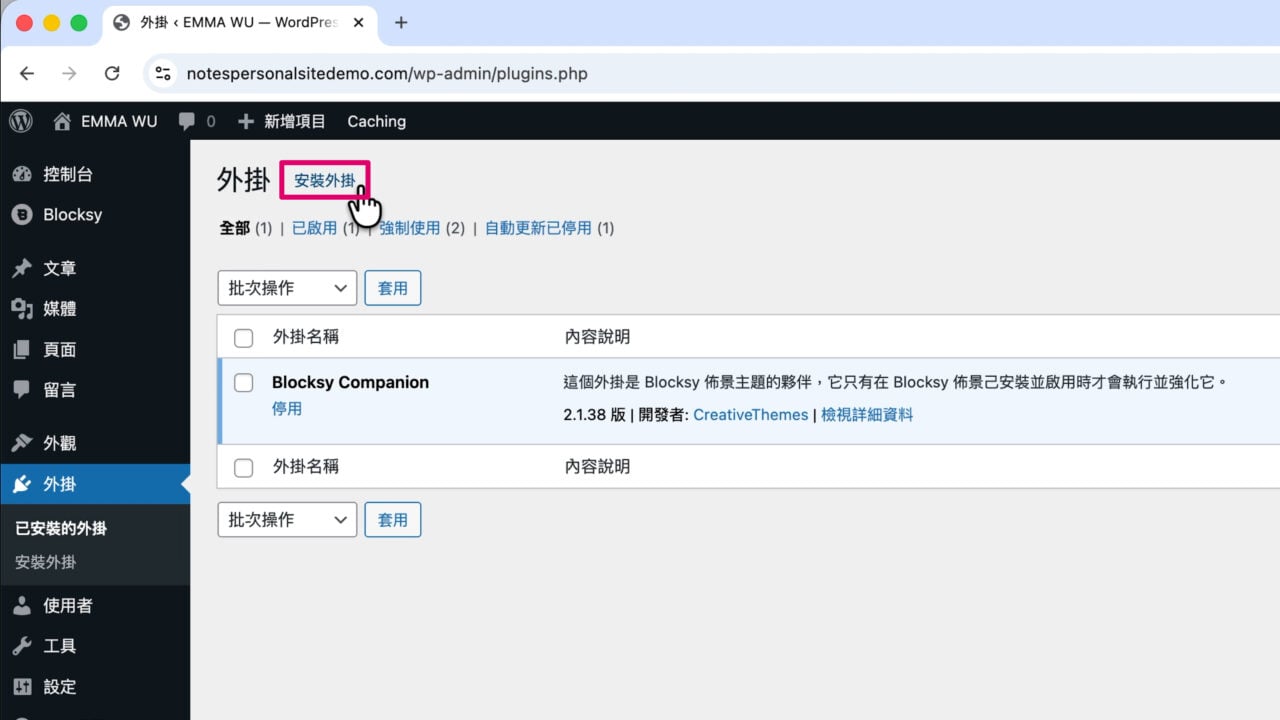Open 媒體 media library icon
The image size is (1280, 720).
pyautogui.click(x=22, y=309)
